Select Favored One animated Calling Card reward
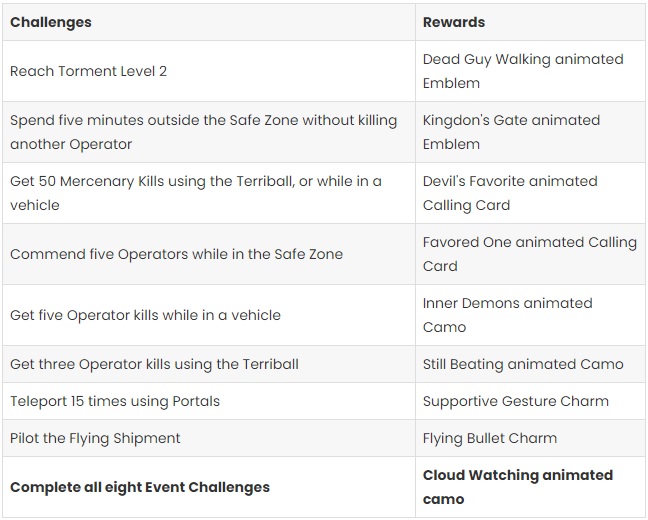648x520 pixels. (529, 254)
